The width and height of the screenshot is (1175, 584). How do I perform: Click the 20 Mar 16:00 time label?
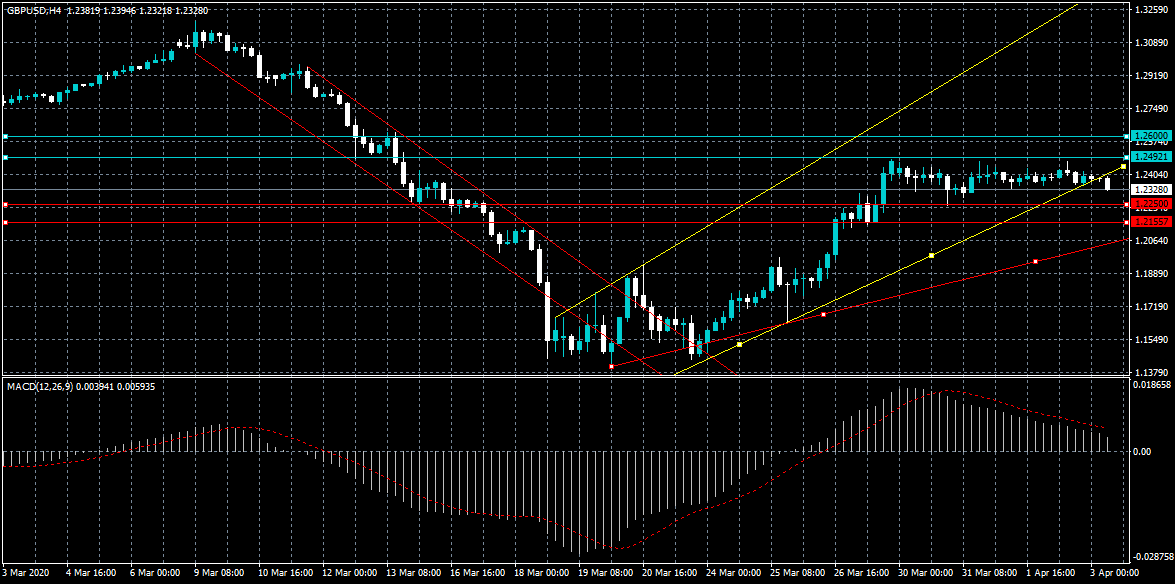pyautogui.click(x=671, y=572)
